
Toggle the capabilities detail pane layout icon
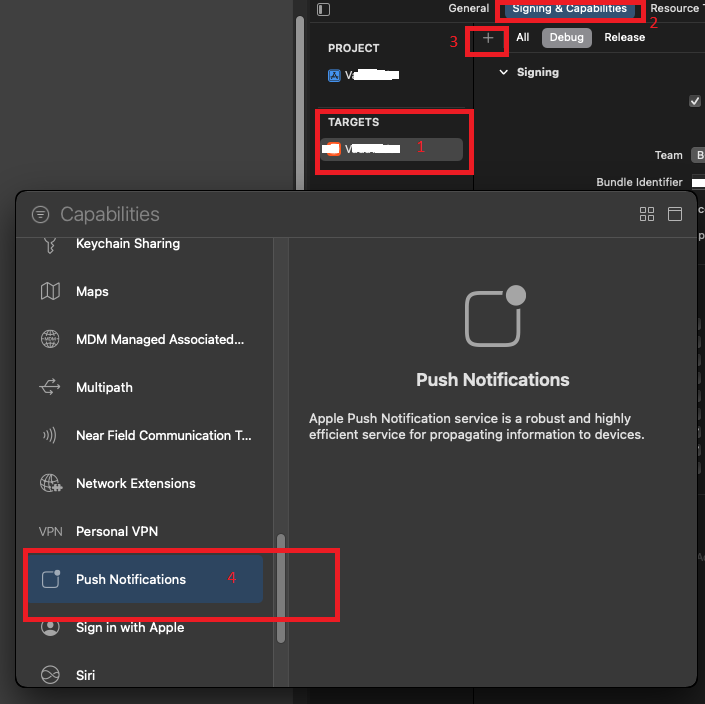[x=674, y=214]
